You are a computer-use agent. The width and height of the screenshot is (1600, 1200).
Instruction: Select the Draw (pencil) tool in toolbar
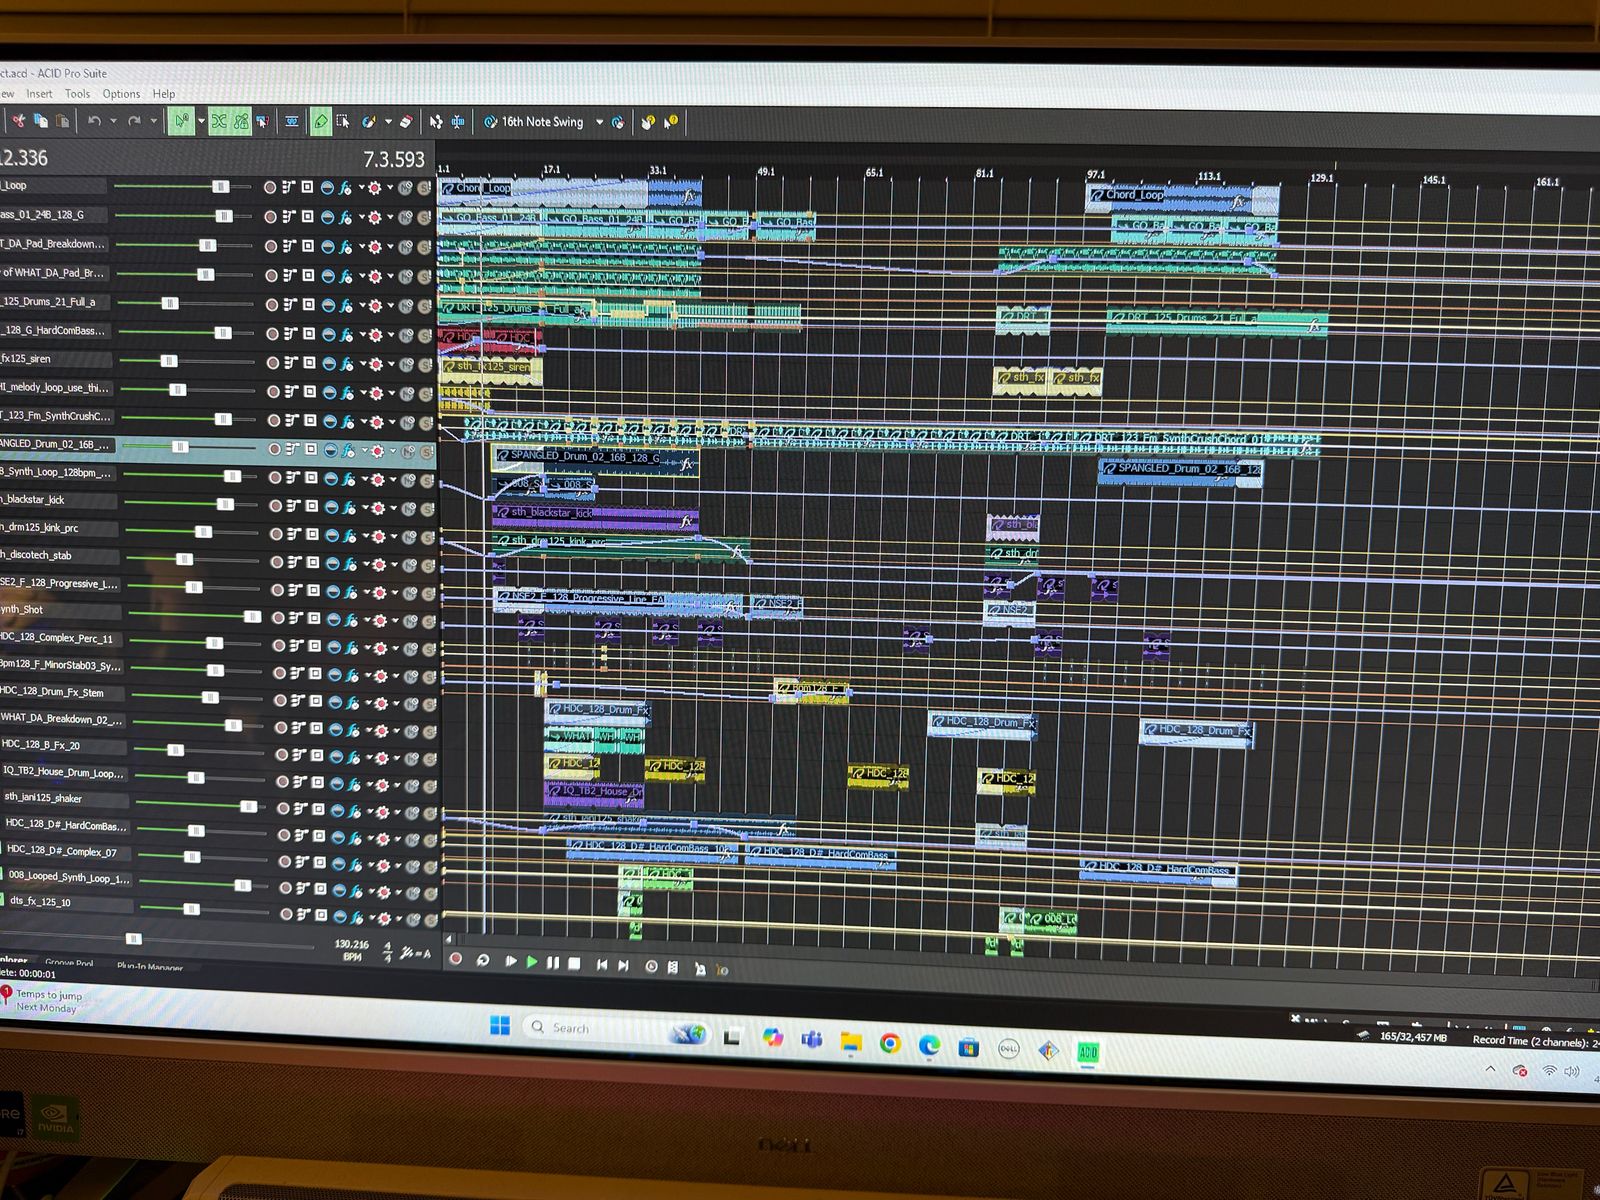coord(320,122)
